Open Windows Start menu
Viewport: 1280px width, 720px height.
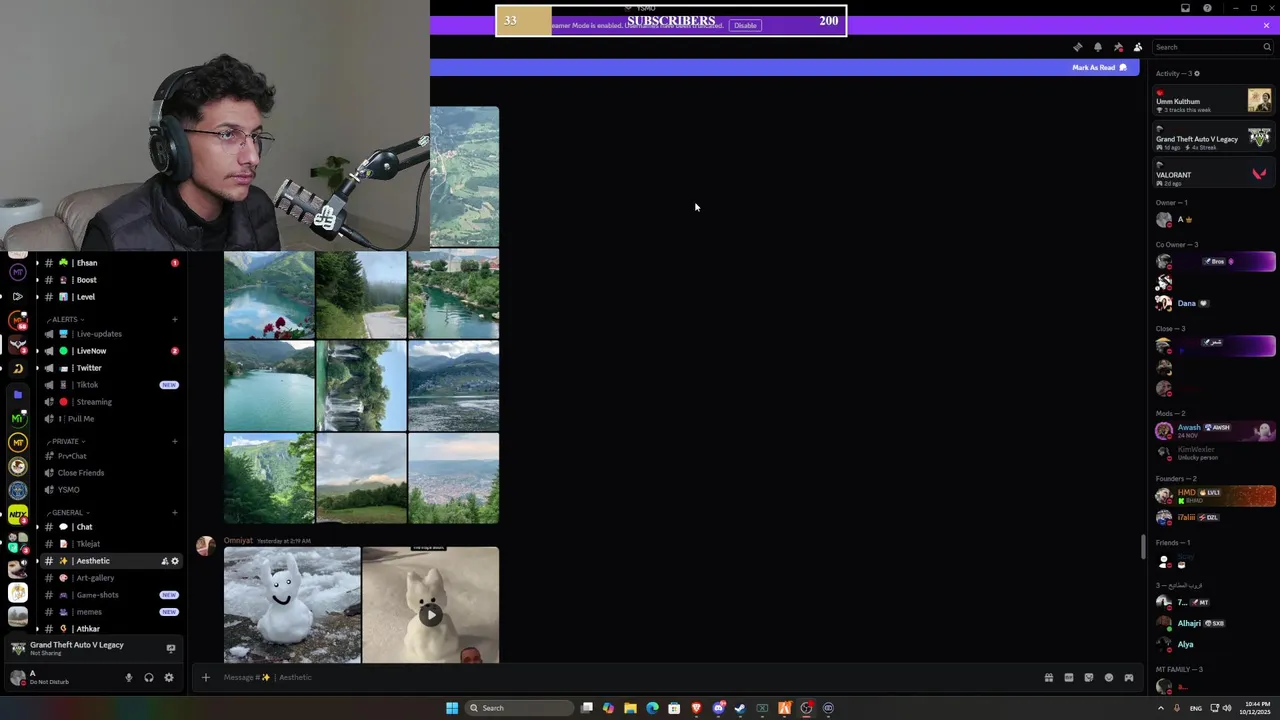[x=452, y=708]
